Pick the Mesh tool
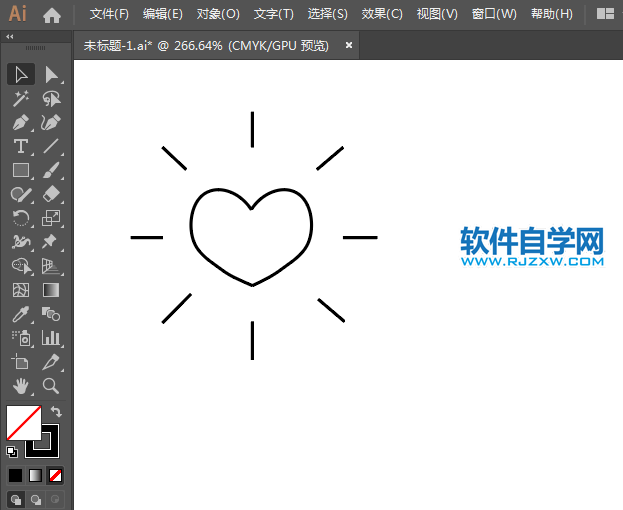Viewport: 623px width, 510px height. click(21, 290)
